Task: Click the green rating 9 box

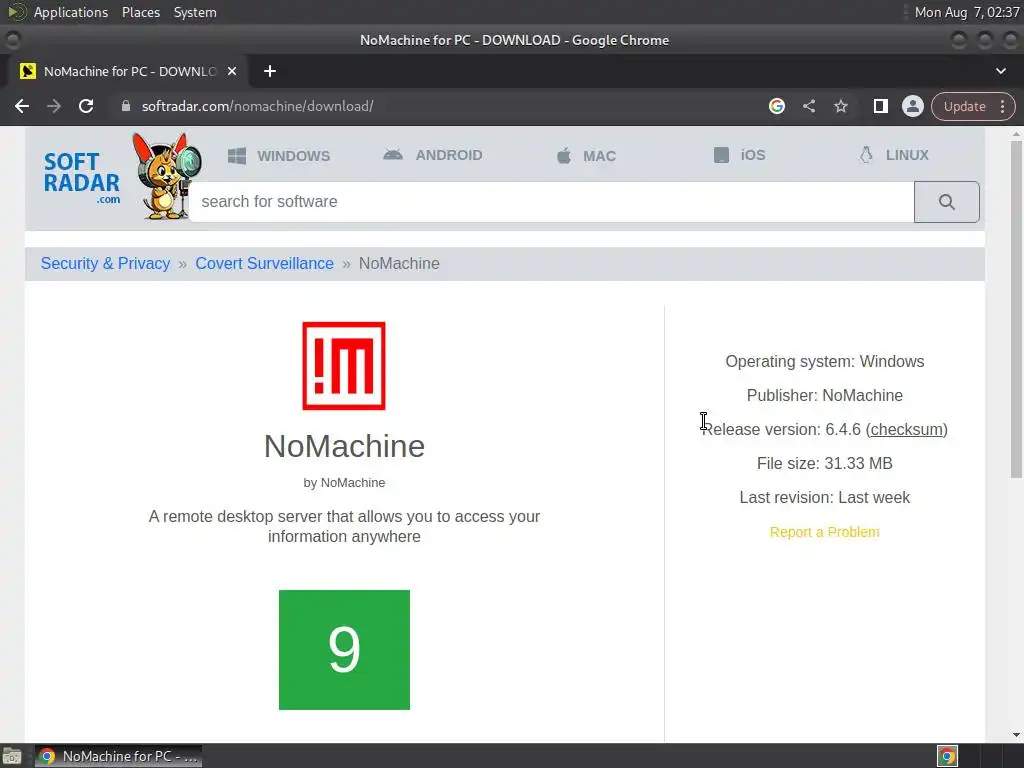Action: tap(344, 650)
